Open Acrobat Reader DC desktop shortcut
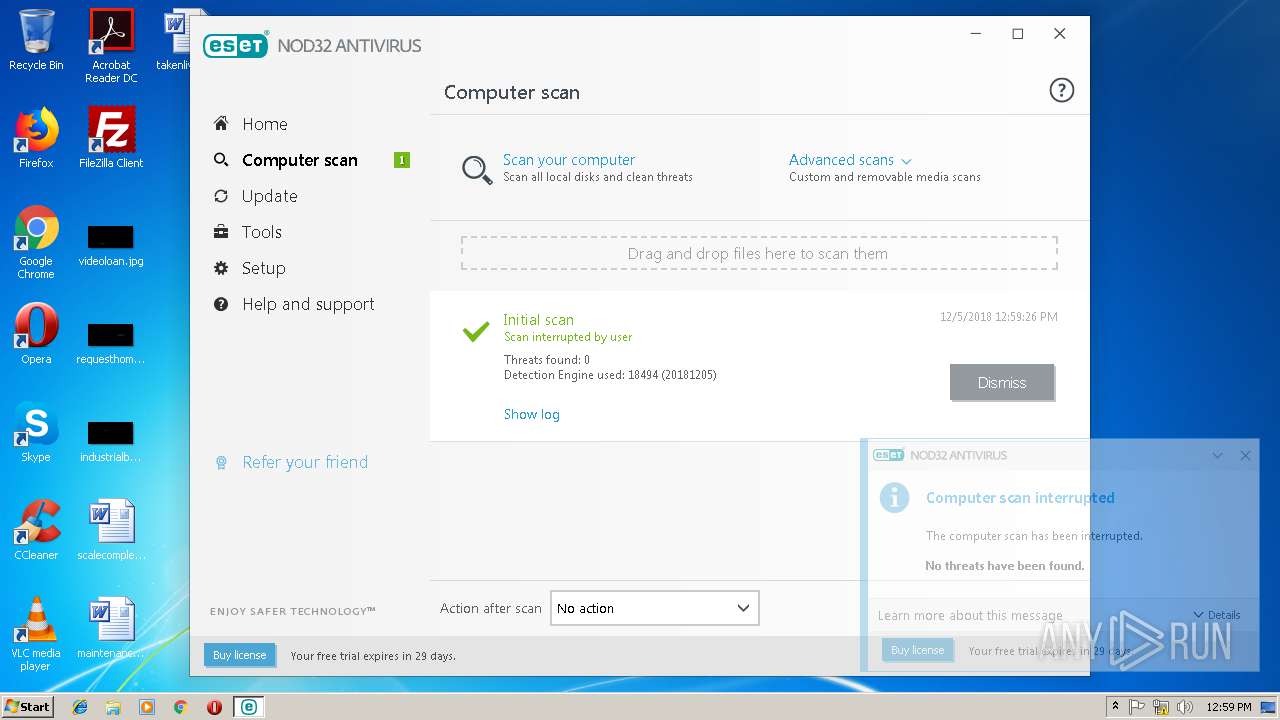Screen dimensions: 1280x720 pos(111,46)
